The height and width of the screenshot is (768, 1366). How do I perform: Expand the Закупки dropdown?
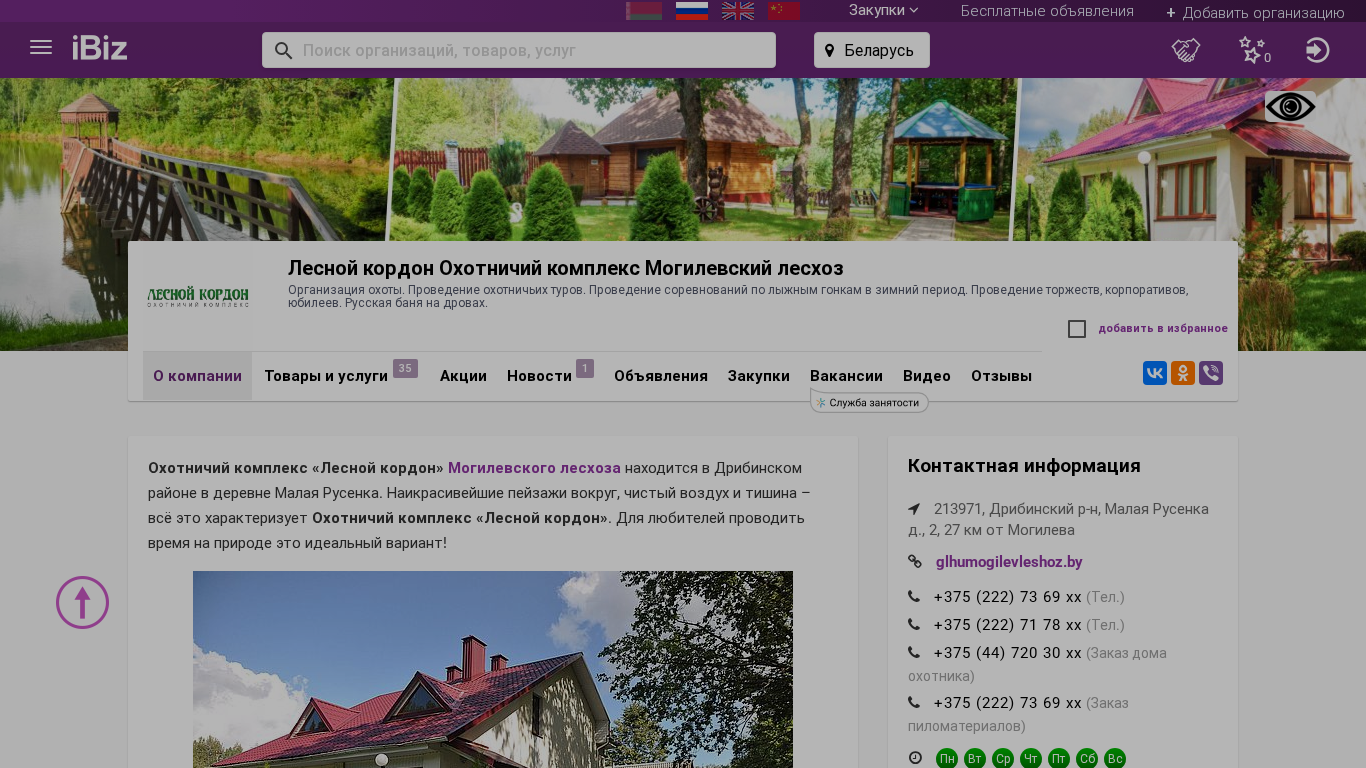click(x=883, y=11)
